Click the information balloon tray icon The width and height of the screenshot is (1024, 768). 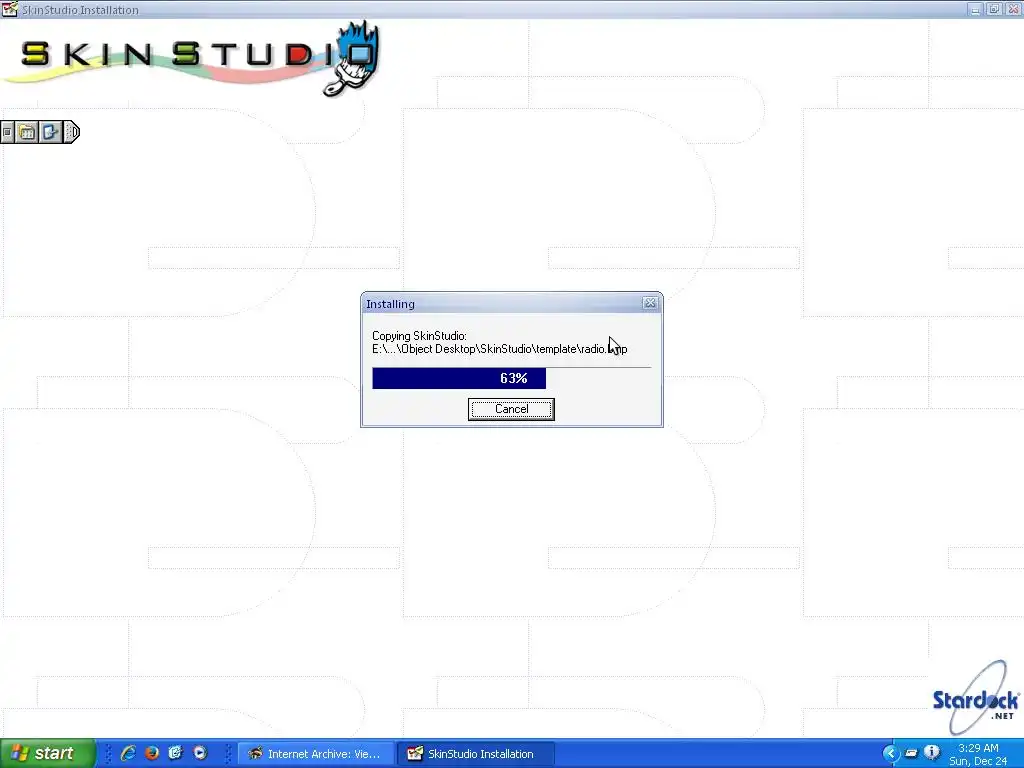point(933,753)
